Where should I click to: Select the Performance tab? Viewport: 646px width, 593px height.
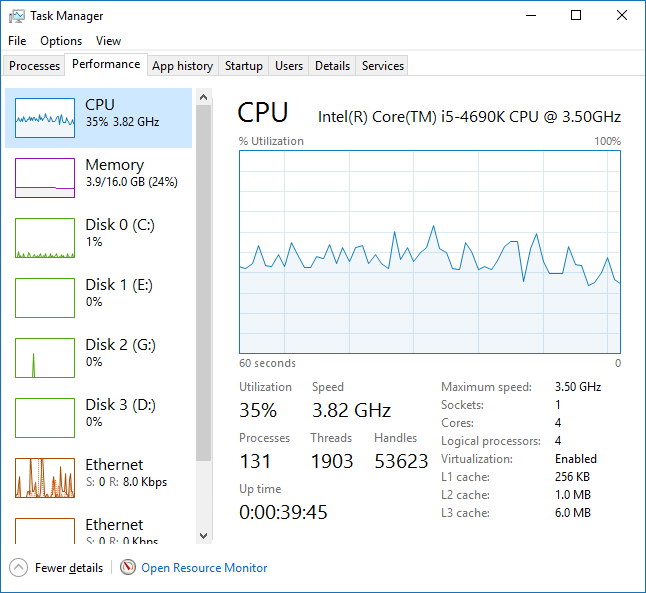coord(106,64)
